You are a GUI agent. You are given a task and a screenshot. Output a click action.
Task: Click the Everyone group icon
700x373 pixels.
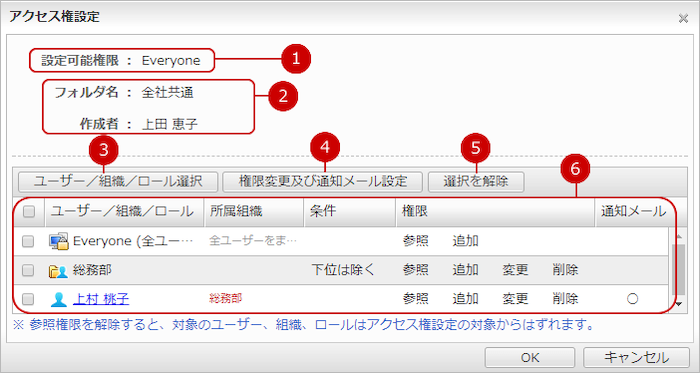(58, 241)
